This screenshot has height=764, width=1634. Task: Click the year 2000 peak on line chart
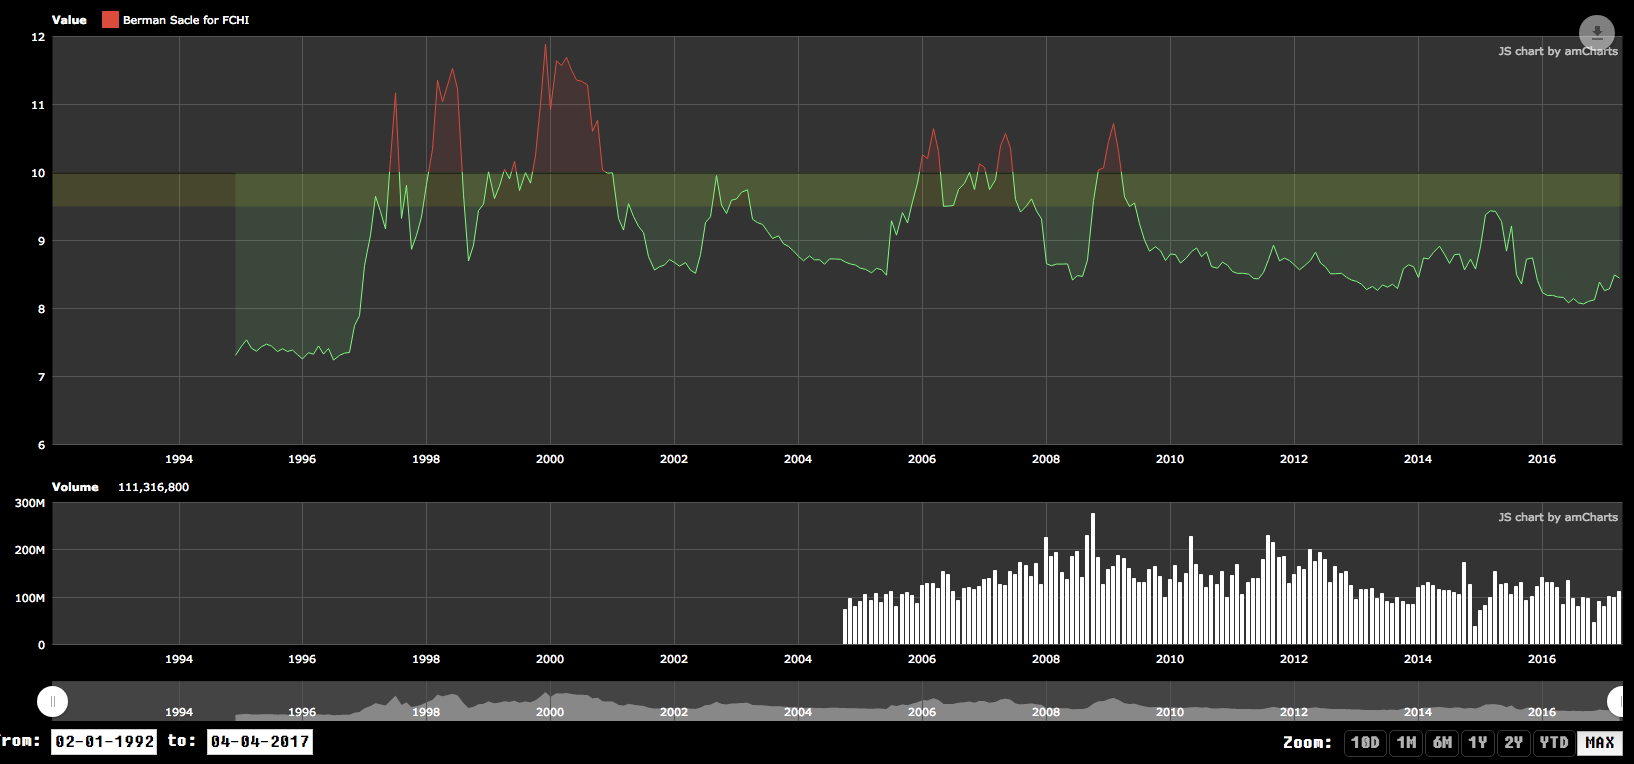click(546, 44)
